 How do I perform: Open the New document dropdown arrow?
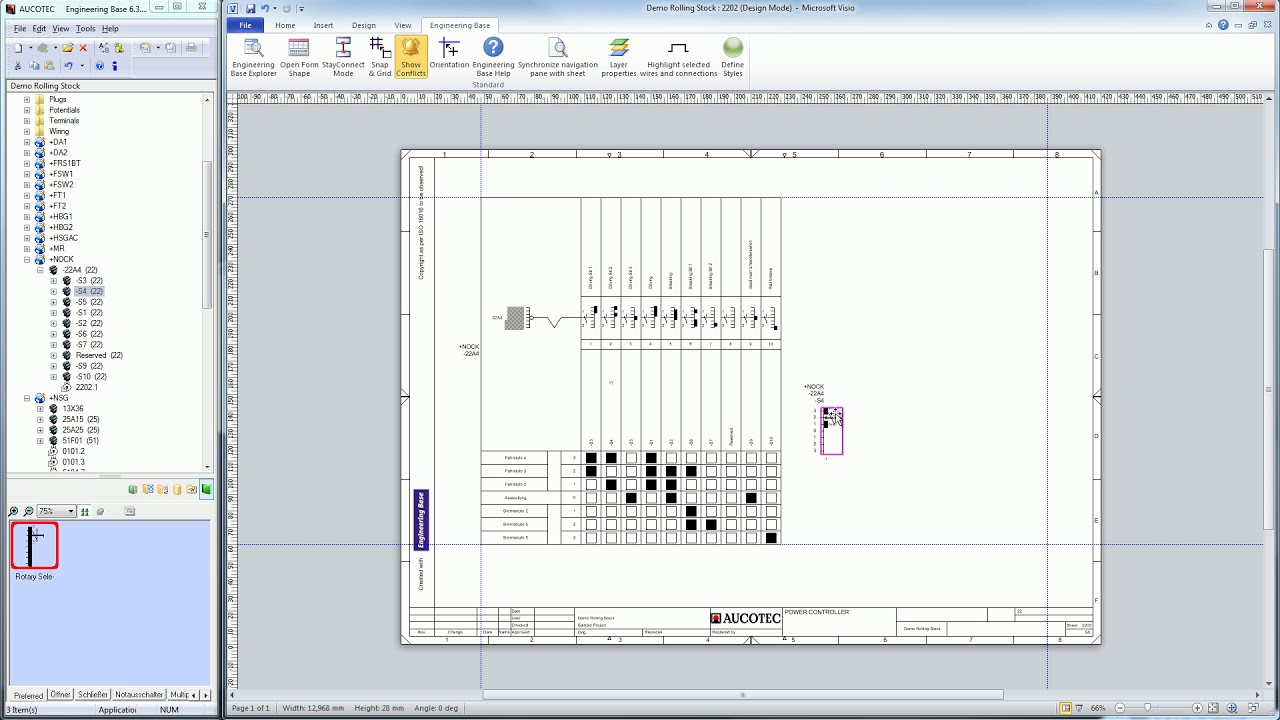[x=29, y=48]
